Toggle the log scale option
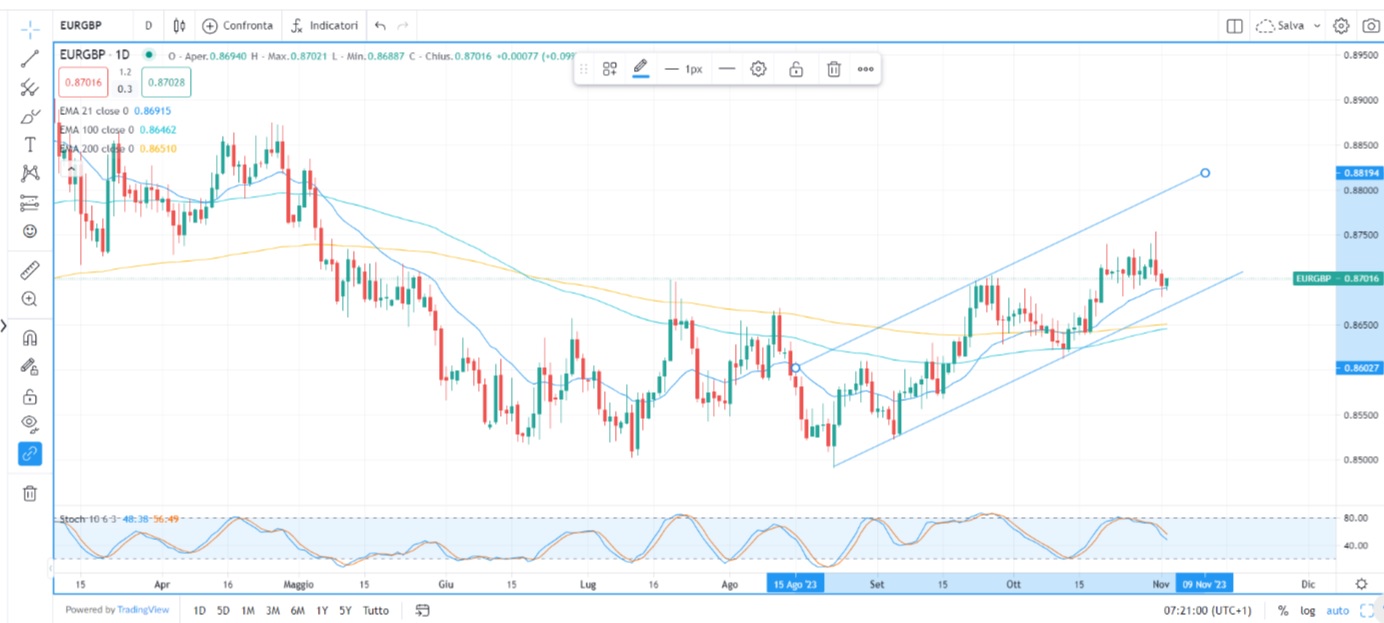This screenshot has height=623, width=1384. tap(1308, 610)
